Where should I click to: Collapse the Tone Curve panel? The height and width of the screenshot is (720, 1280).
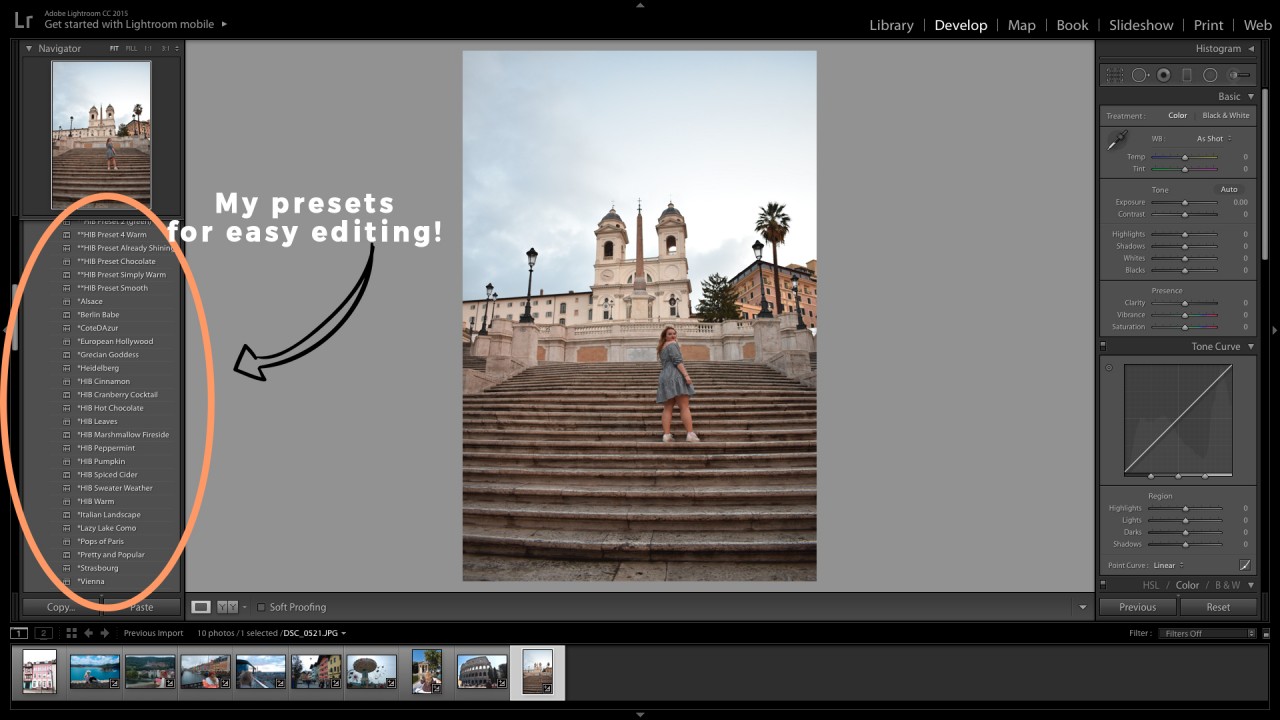(x=1250, y=347)
